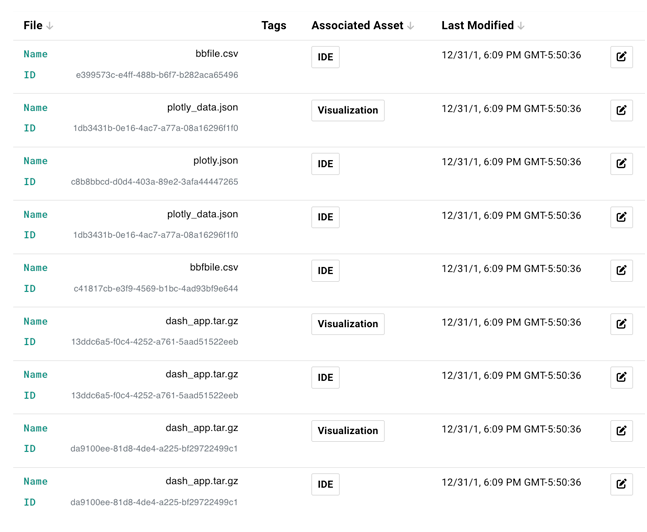Edit dash_app.tar.gz da9100ee IDE row
The width and height of the screenshot is (647, 532).
click(x=621, y=484)
